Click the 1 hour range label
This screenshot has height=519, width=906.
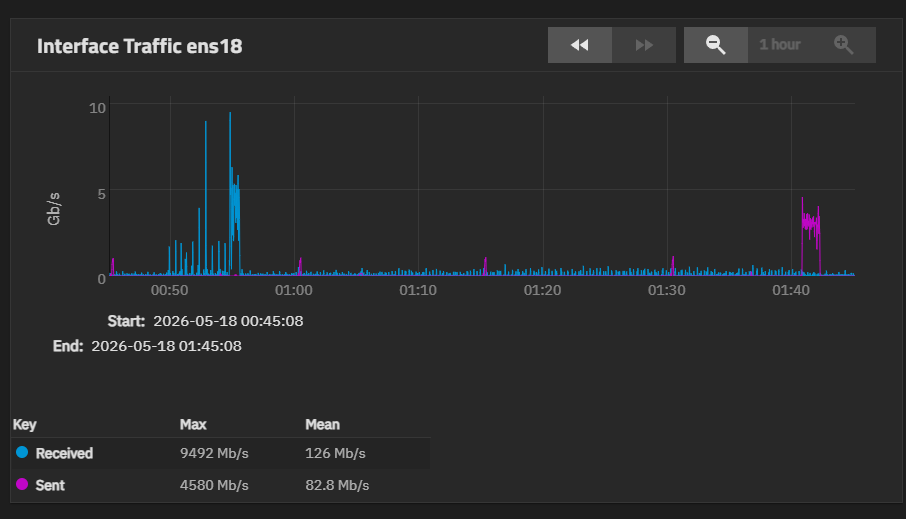(x=780, y=45)
